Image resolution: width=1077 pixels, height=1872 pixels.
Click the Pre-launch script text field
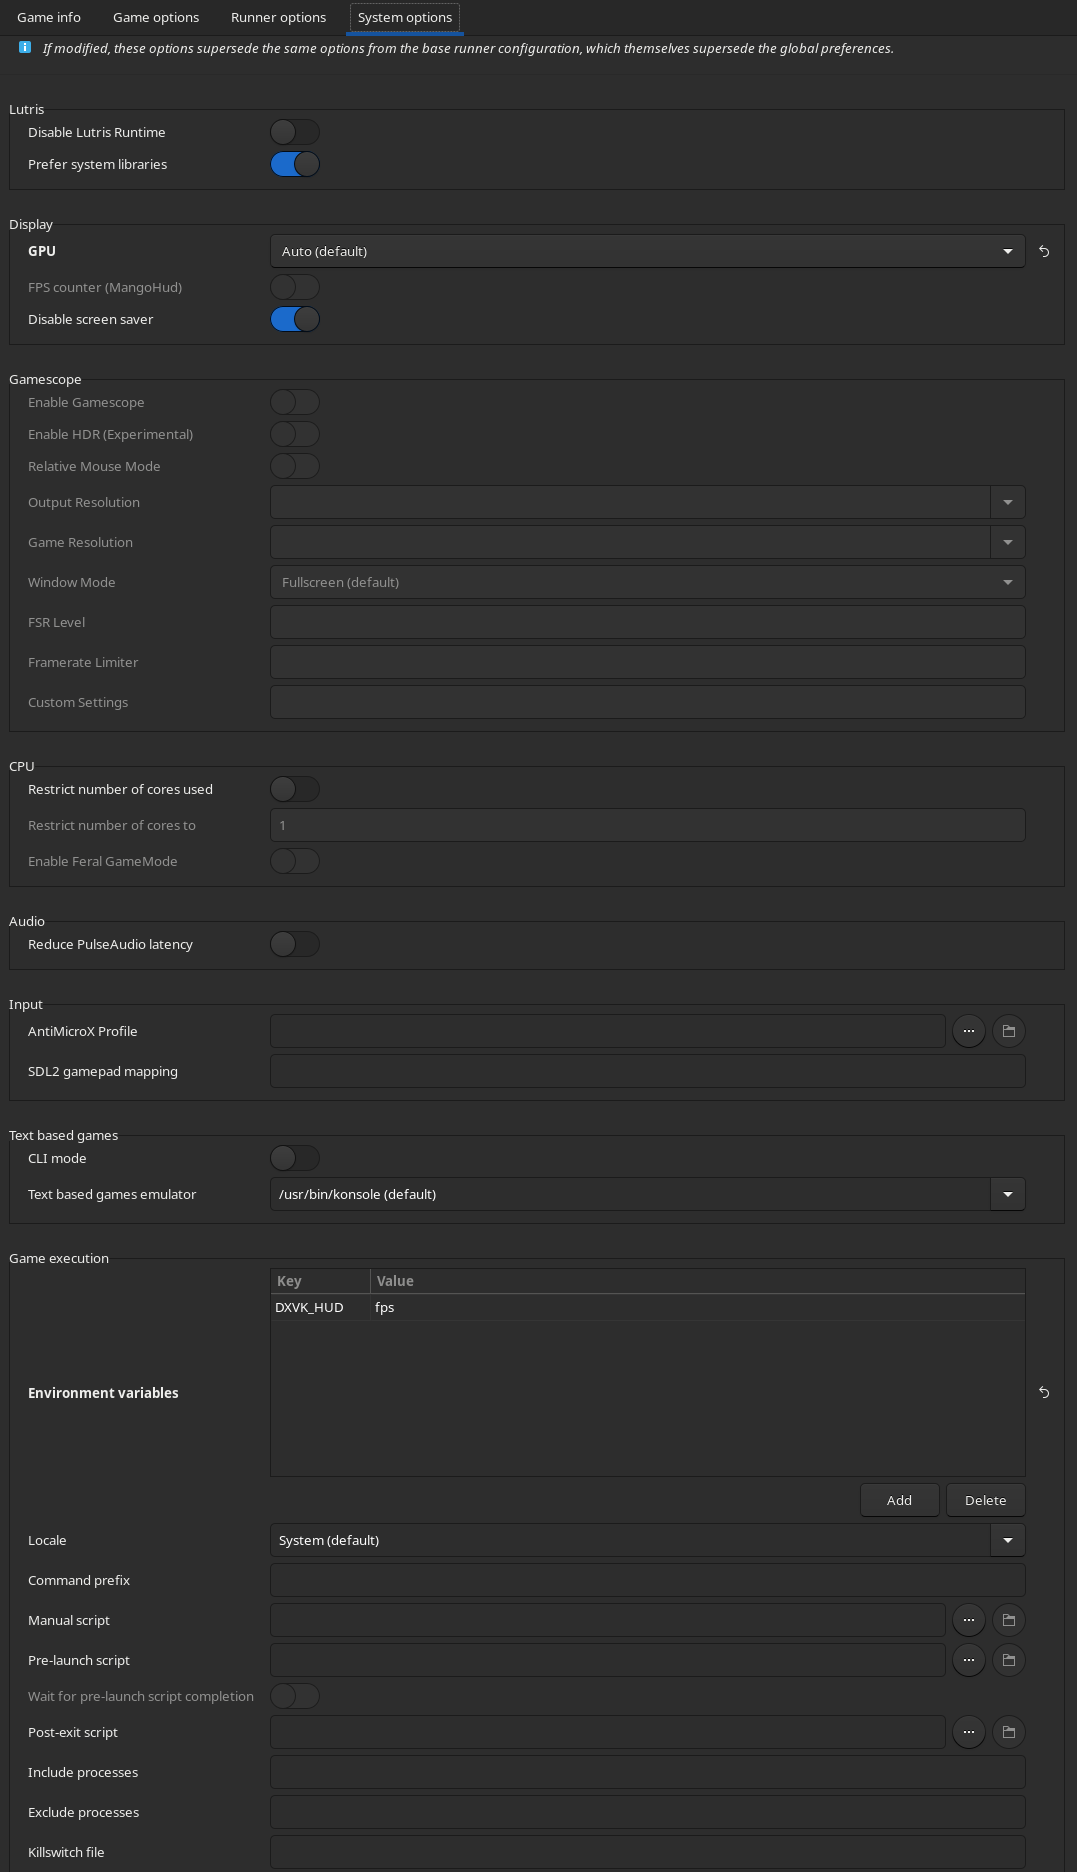[x=608, y=1660]
